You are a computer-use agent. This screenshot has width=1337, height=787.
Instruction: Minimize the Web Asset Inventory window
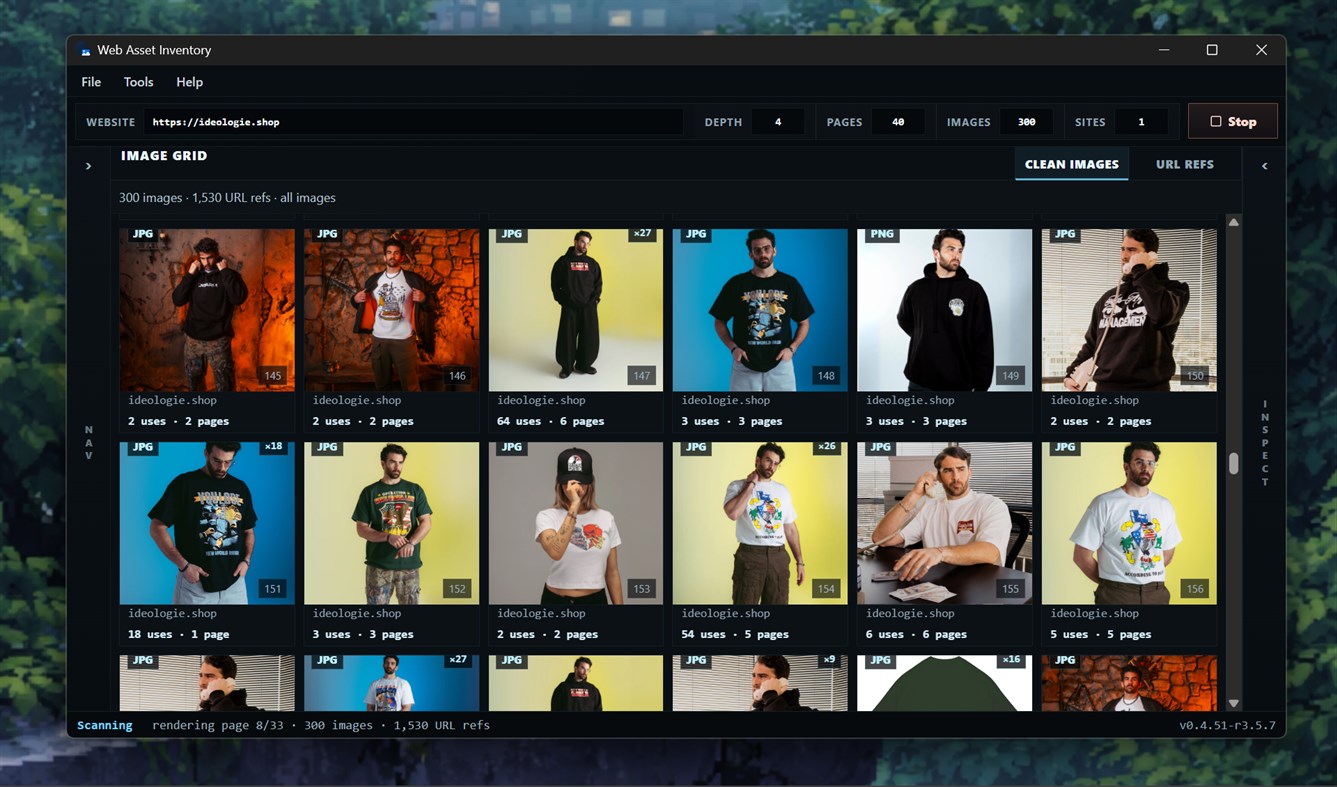pos(1164,50)
